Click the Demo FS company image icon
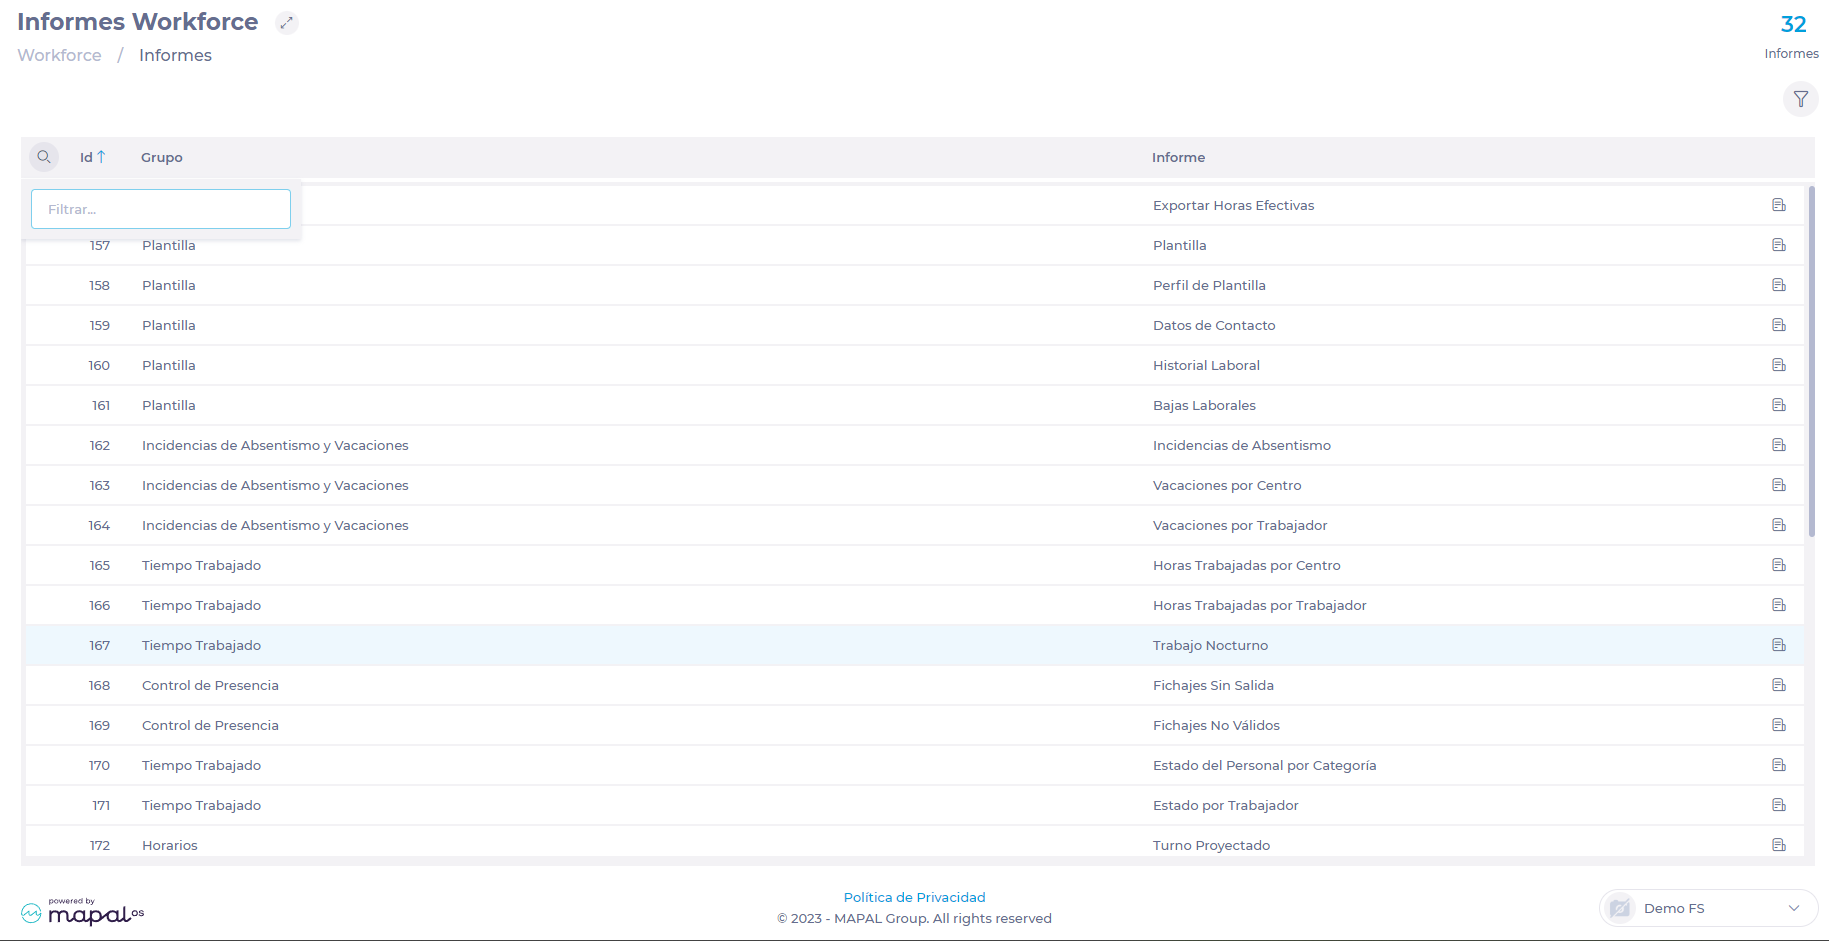 [1620, 908]
